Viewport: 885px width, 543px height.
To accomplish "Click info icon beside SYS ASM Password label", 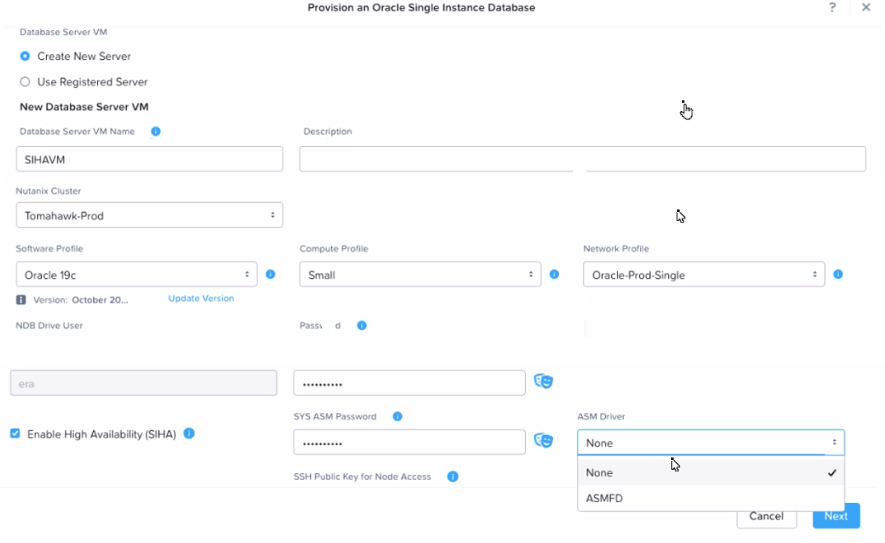I will coord(397,416).
